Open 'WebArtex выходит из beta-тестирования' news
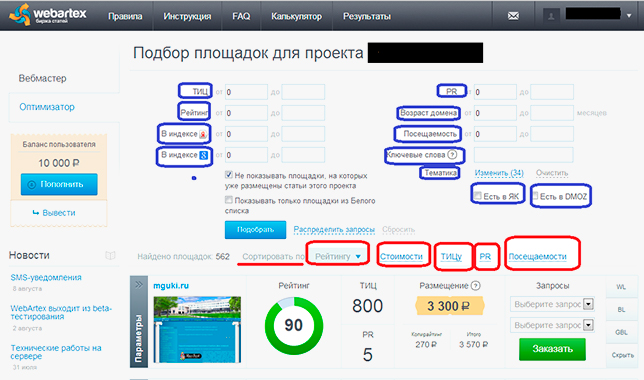The height and width of the screenshot is (380, 644). 61,312
